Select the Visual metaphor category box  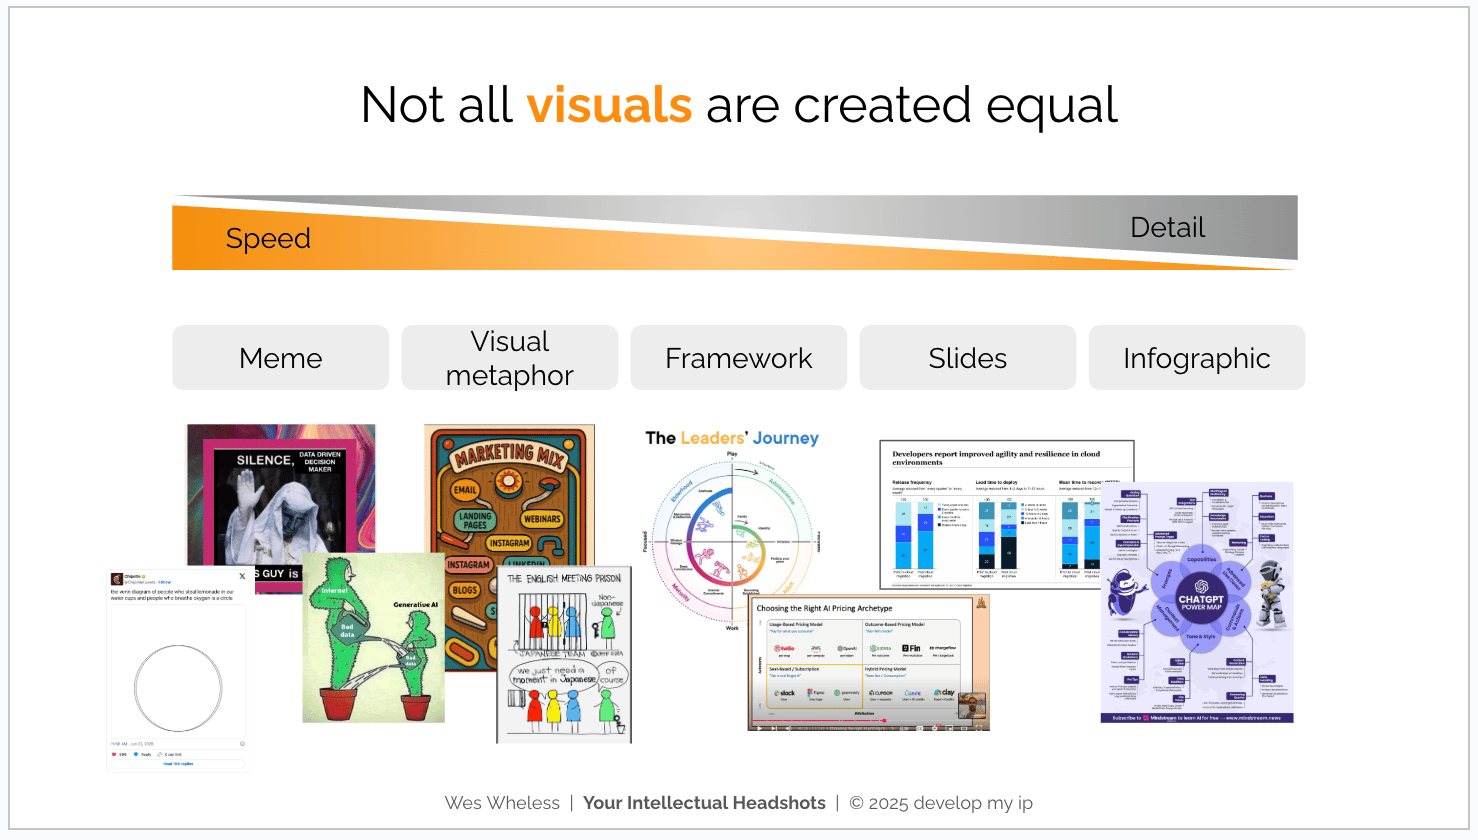pyautogui.click(x=509, y=358)
